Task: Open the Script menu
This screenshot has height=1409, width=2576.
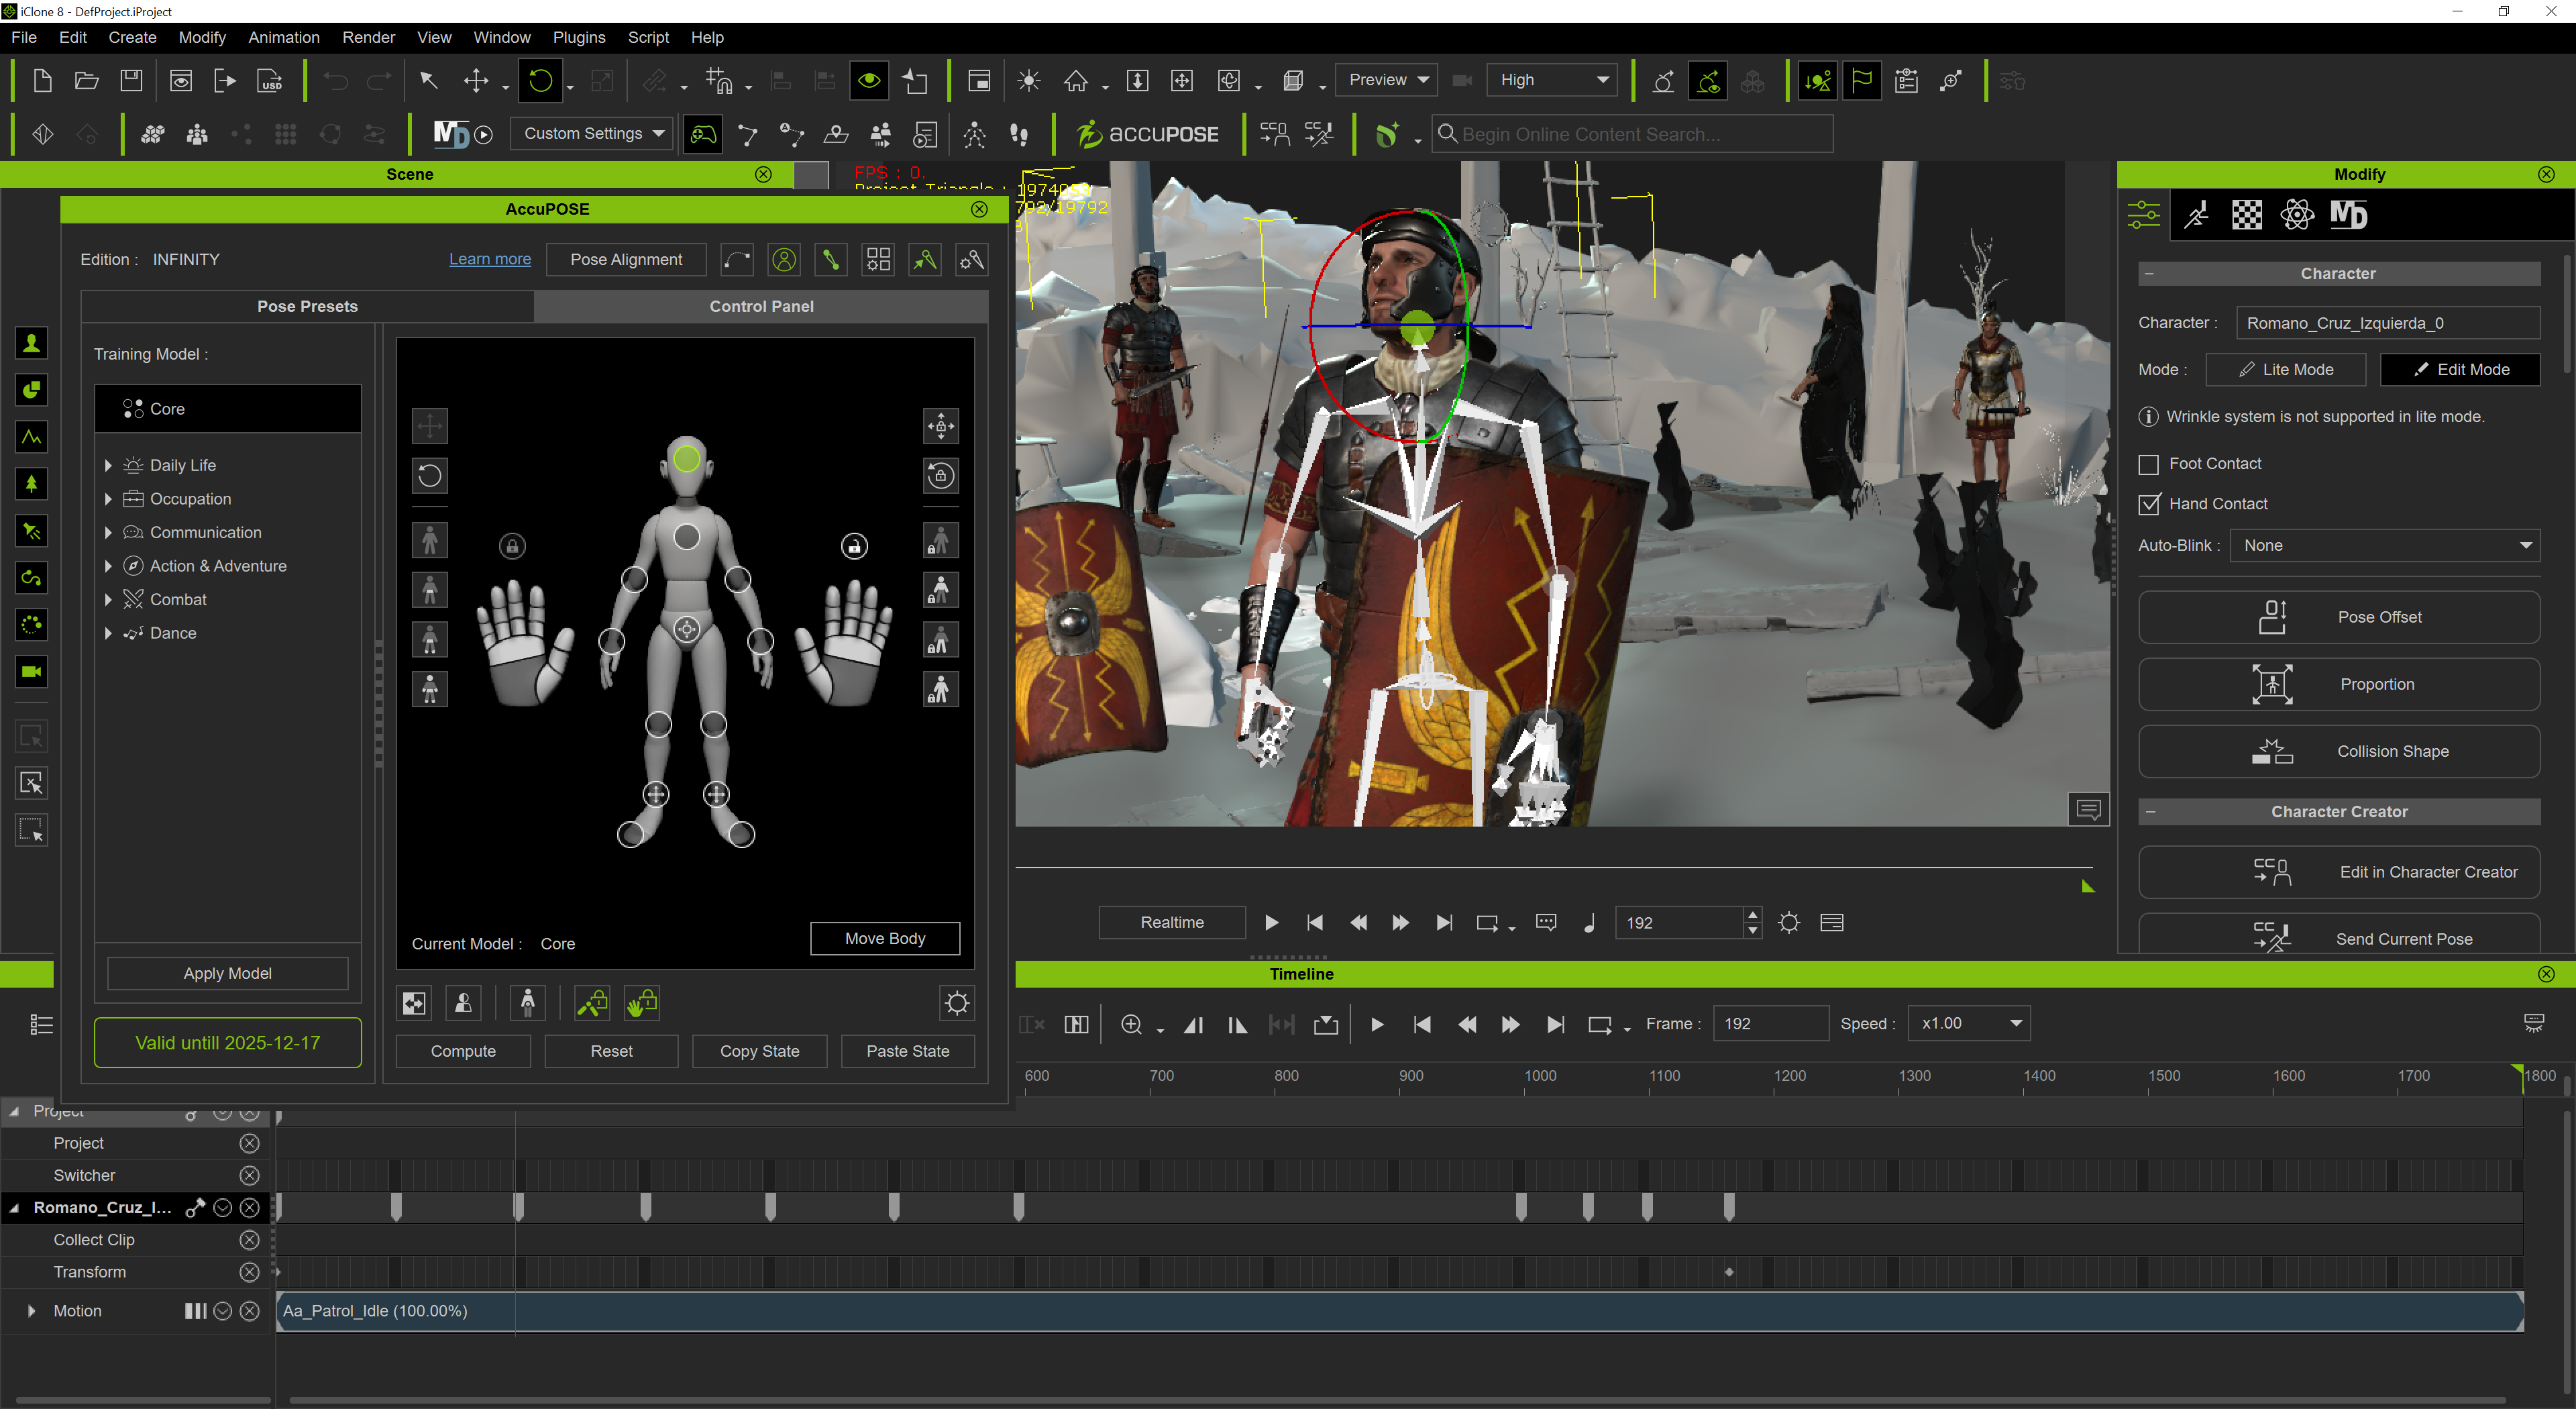Action: (x=648, y=38)
